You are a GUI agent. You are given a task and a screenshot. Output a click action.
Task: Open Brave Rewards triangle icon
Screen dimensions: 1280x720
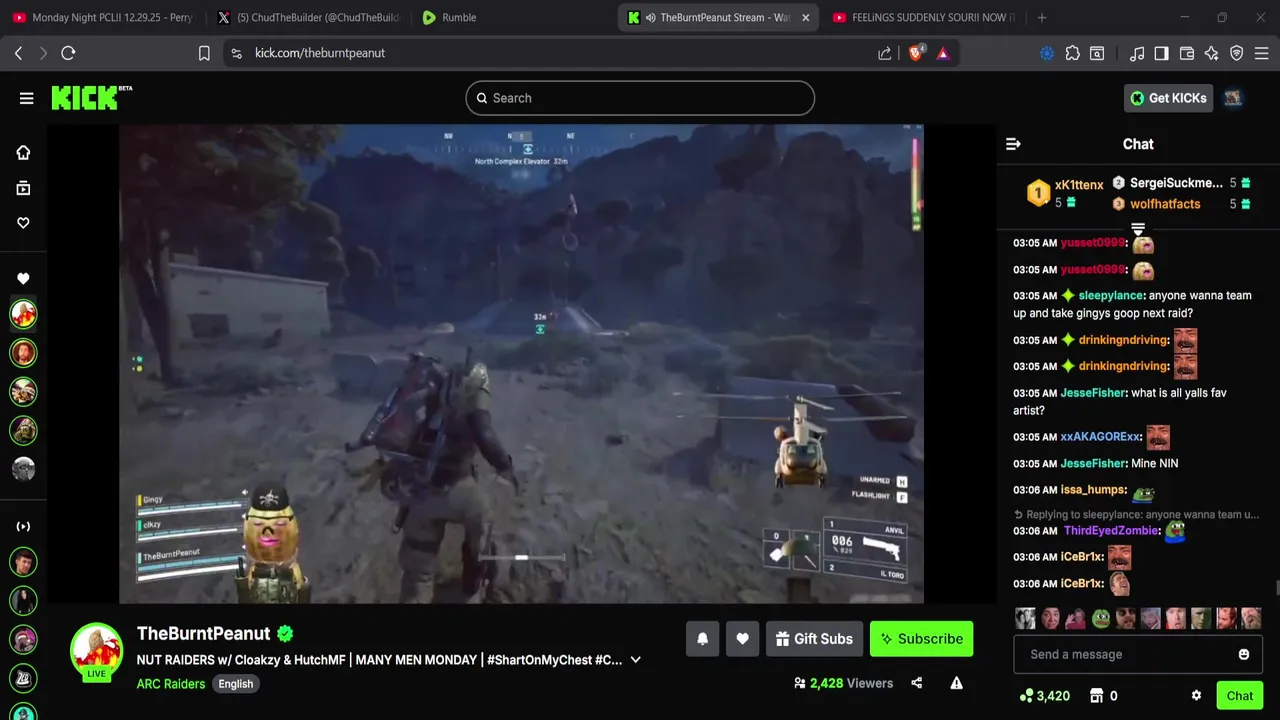(x=943, y=53)
